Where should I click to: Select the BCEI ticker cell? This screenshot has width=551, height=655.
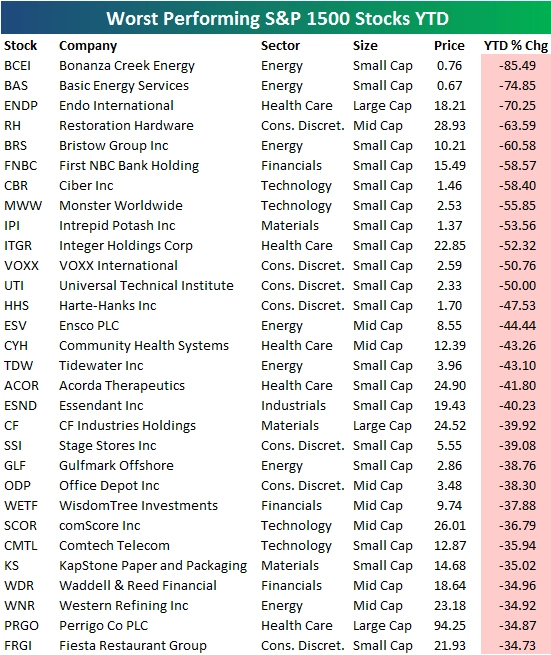coord(17,66)
